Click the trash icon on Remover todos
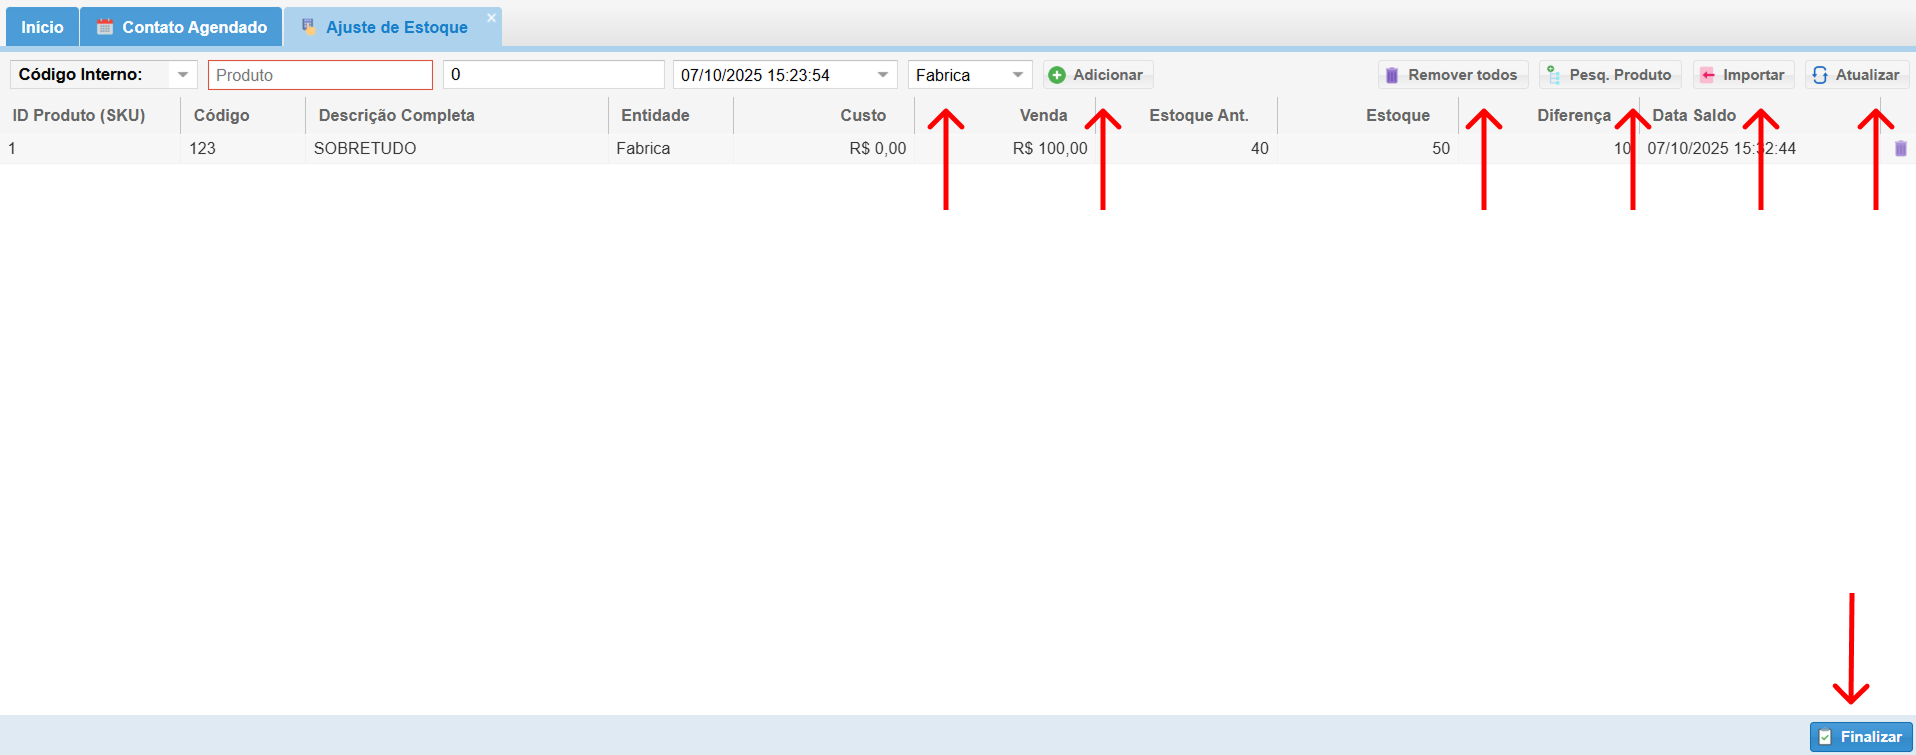The width and height of the screenshot is (1916, 755). click(1391, 75)
